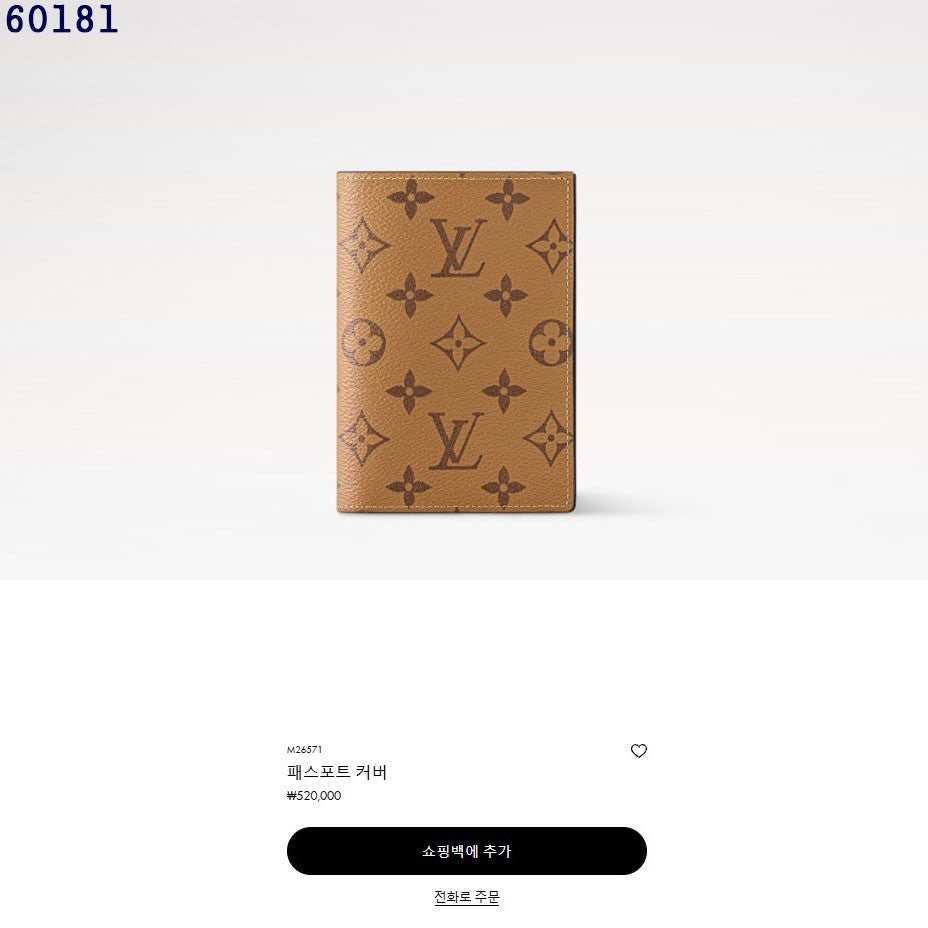
Task: Click the center diamond flower motif
Action: point(457,343)
